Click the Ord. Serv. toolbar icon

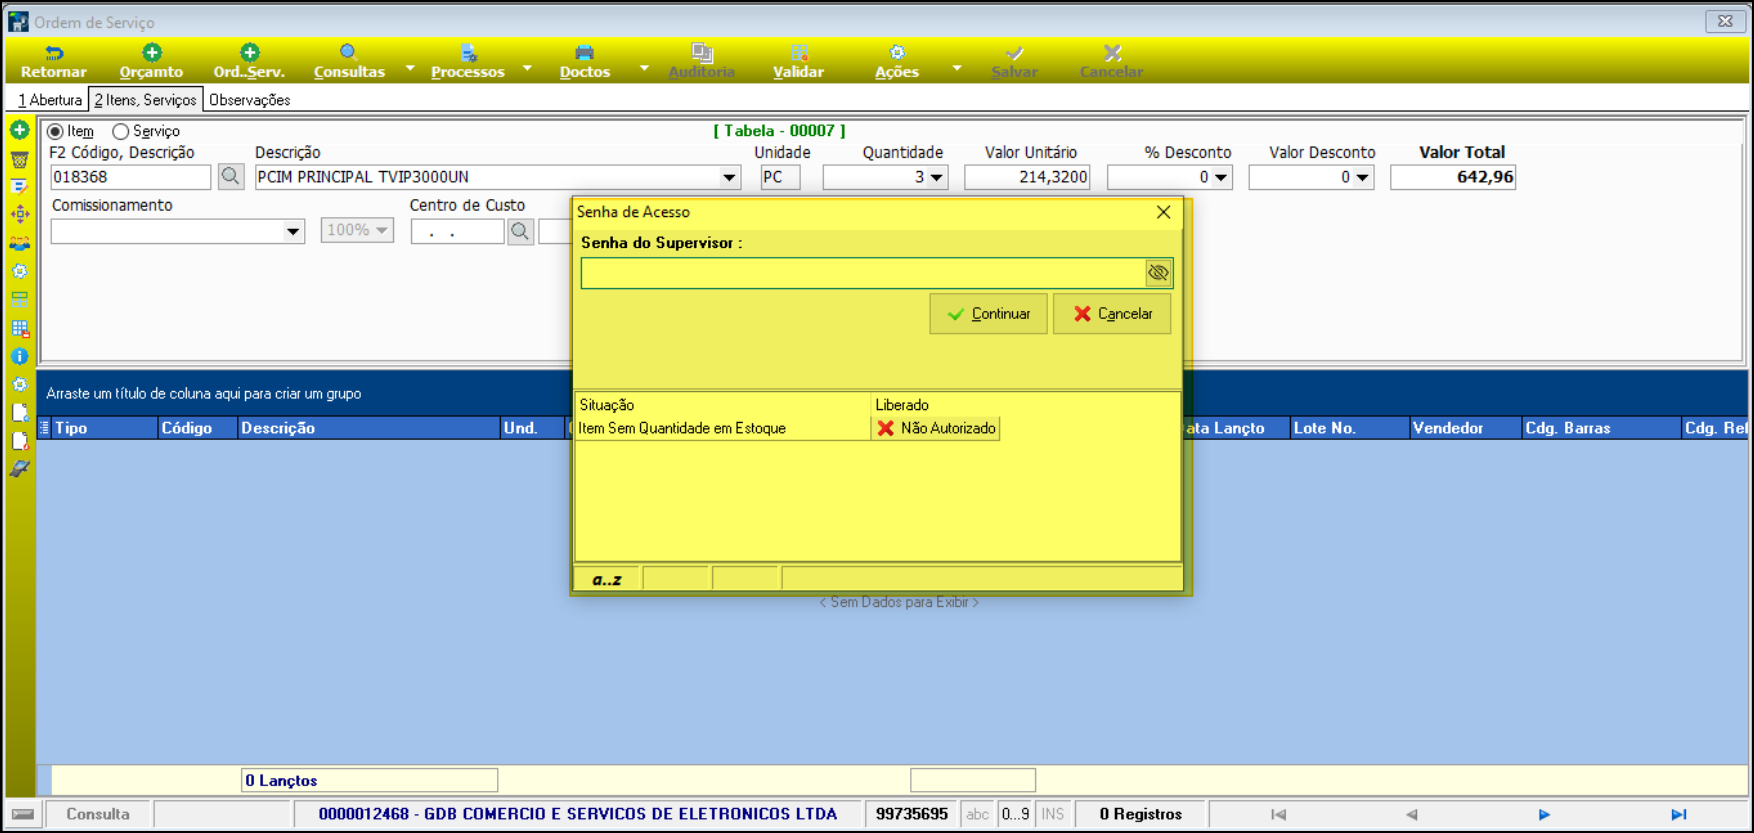coord(249,53)
